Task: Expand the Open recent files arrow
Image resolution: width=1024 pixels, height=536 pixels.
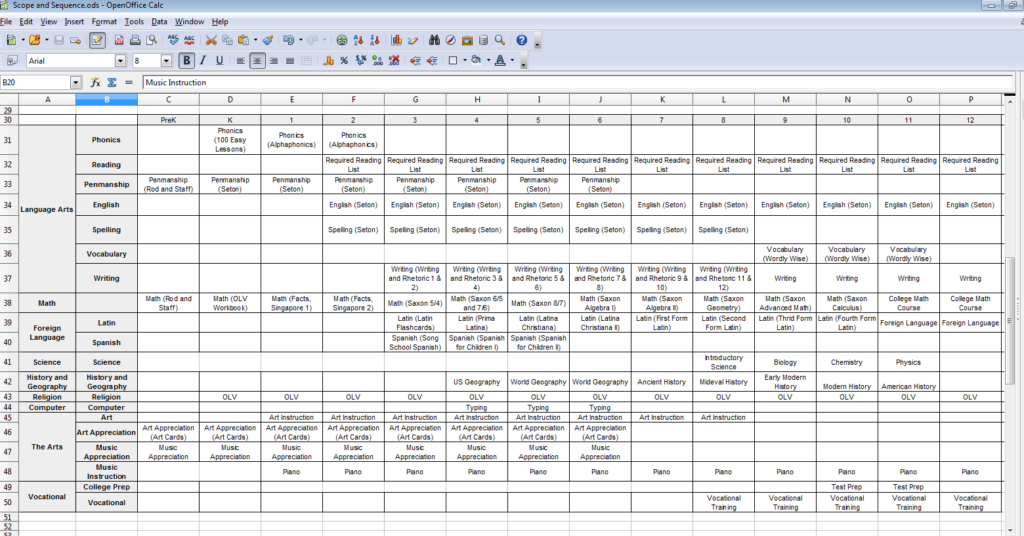Action: pos(46,40)
